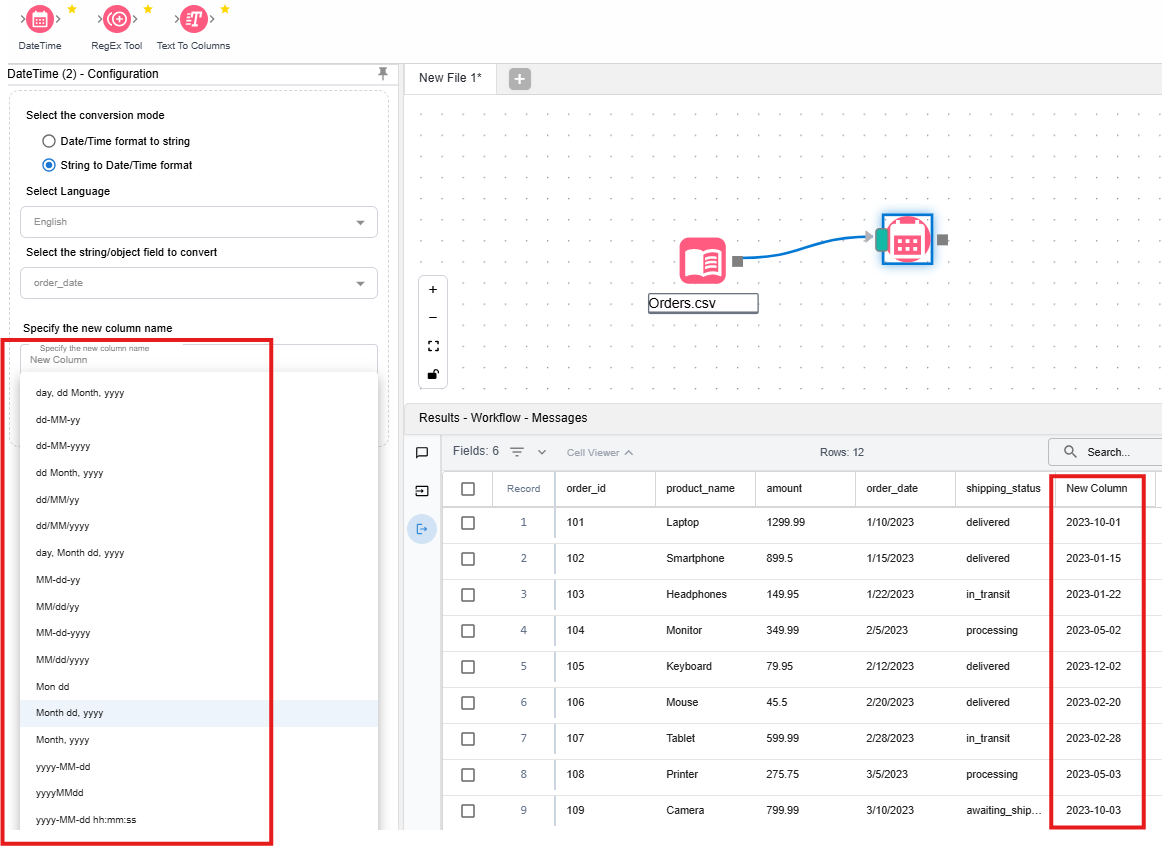Viewport: 1162px width, 846px height.
Task: Select String to Date/Time format radio
Action: tap(49, 165)
